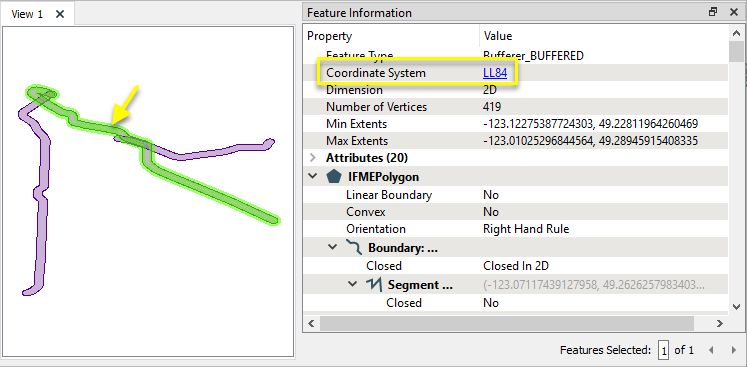
Task: Click the vertex count value 419
Action: pos(492,107)
